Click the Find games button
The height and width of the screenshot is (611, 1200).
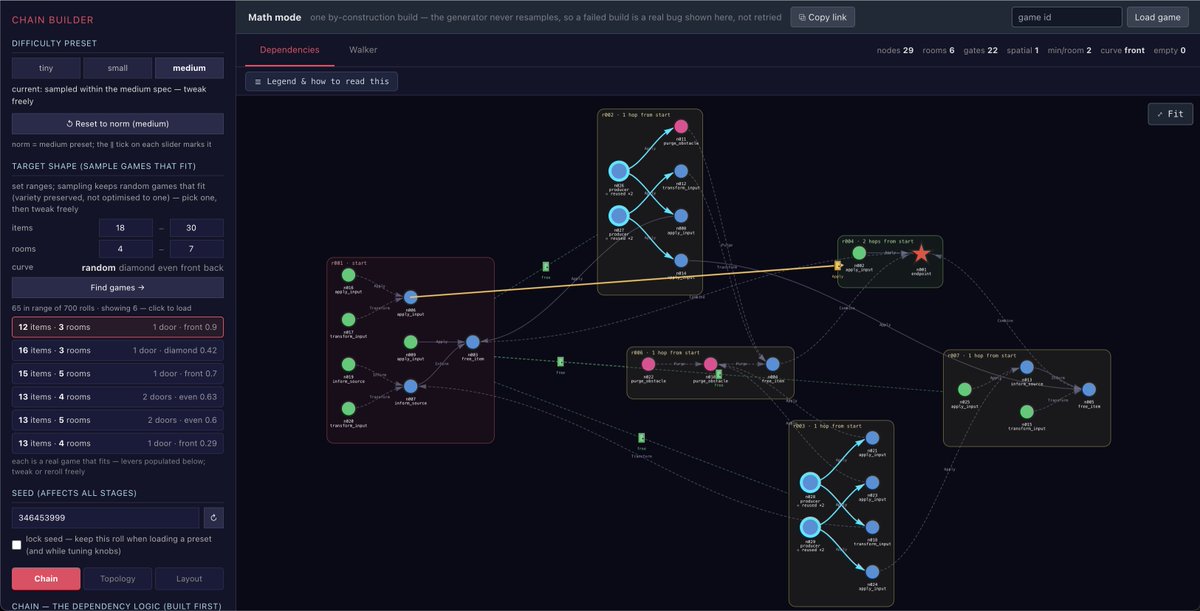click(x=118, y=287)
